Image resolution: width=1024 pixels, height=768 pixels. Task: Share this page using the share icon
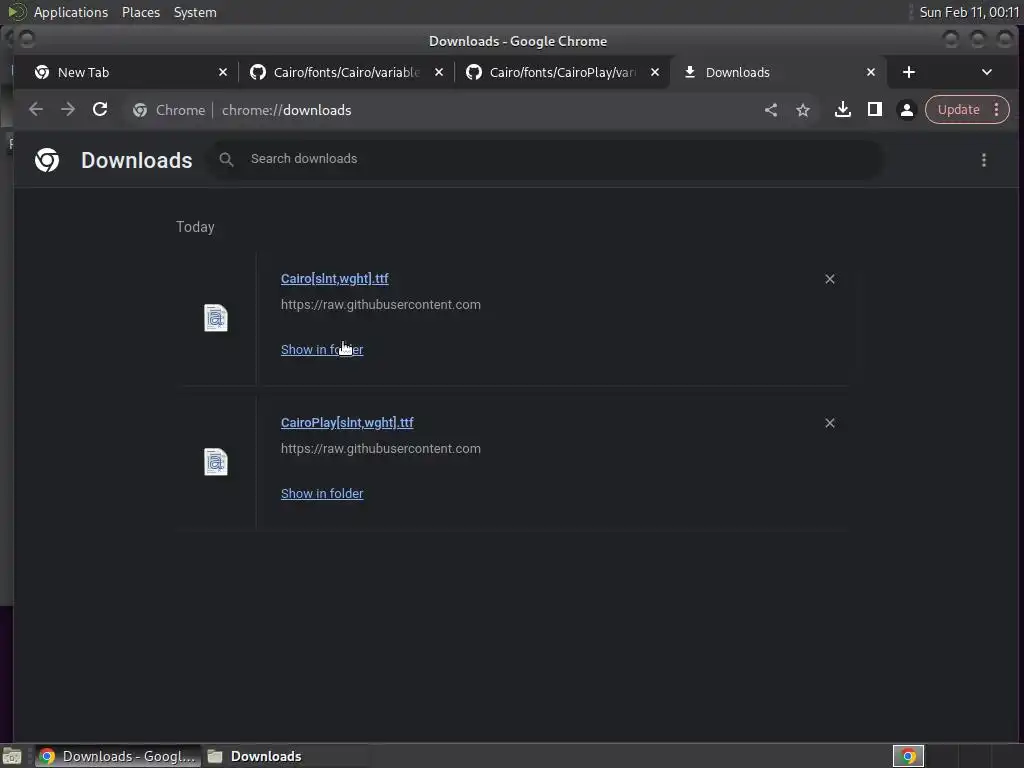pyautogui.click(x=771, y=110)
